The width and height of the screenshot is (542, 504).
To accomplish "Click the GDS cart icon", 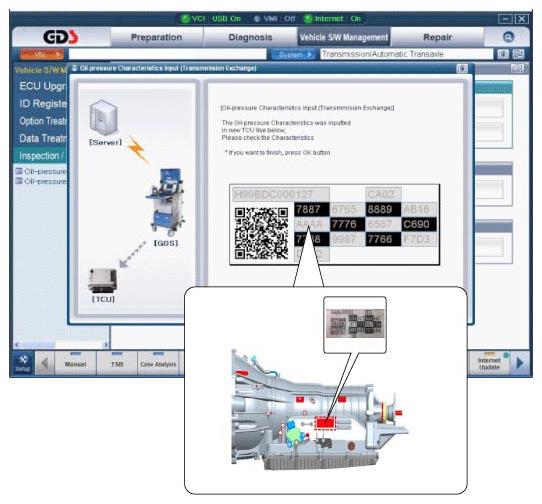I will pos(166,201).
